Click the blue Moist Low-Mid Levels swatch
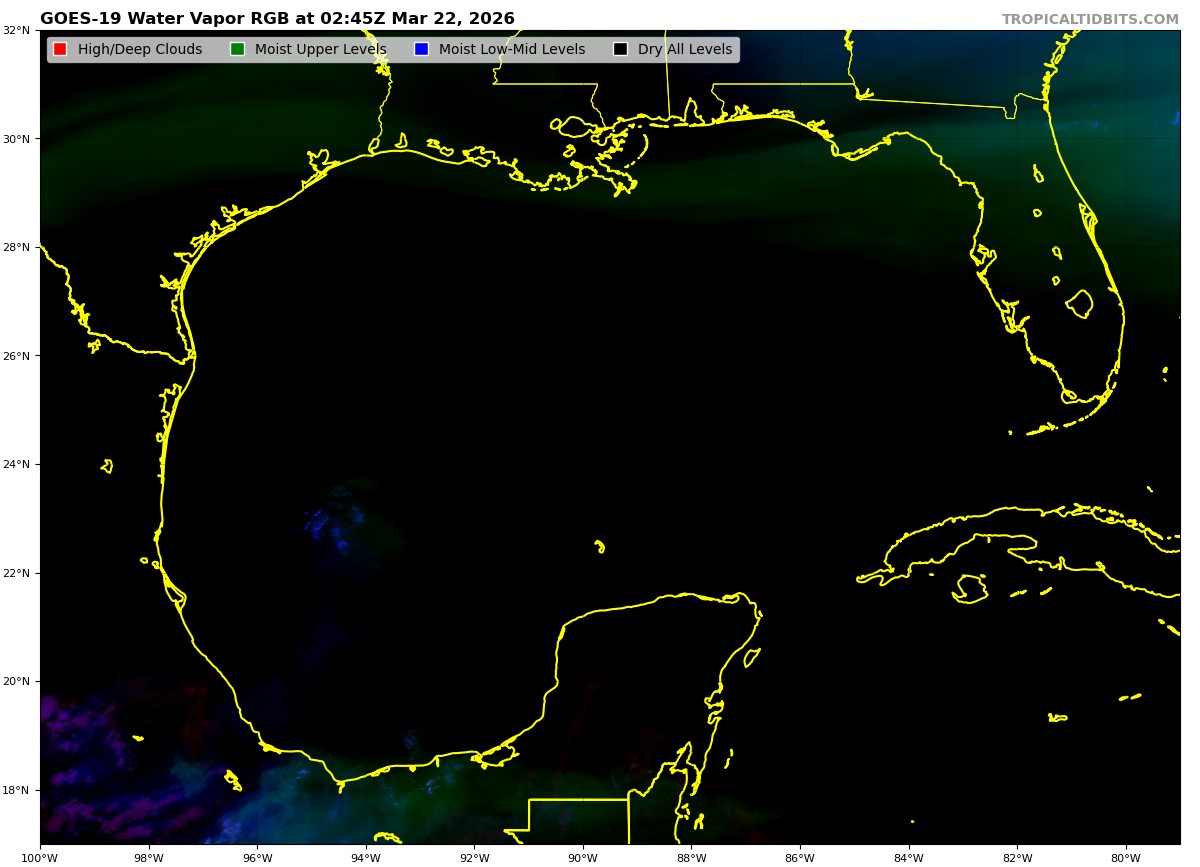This screenshot has height=867, width=1200. click(421, 49)
